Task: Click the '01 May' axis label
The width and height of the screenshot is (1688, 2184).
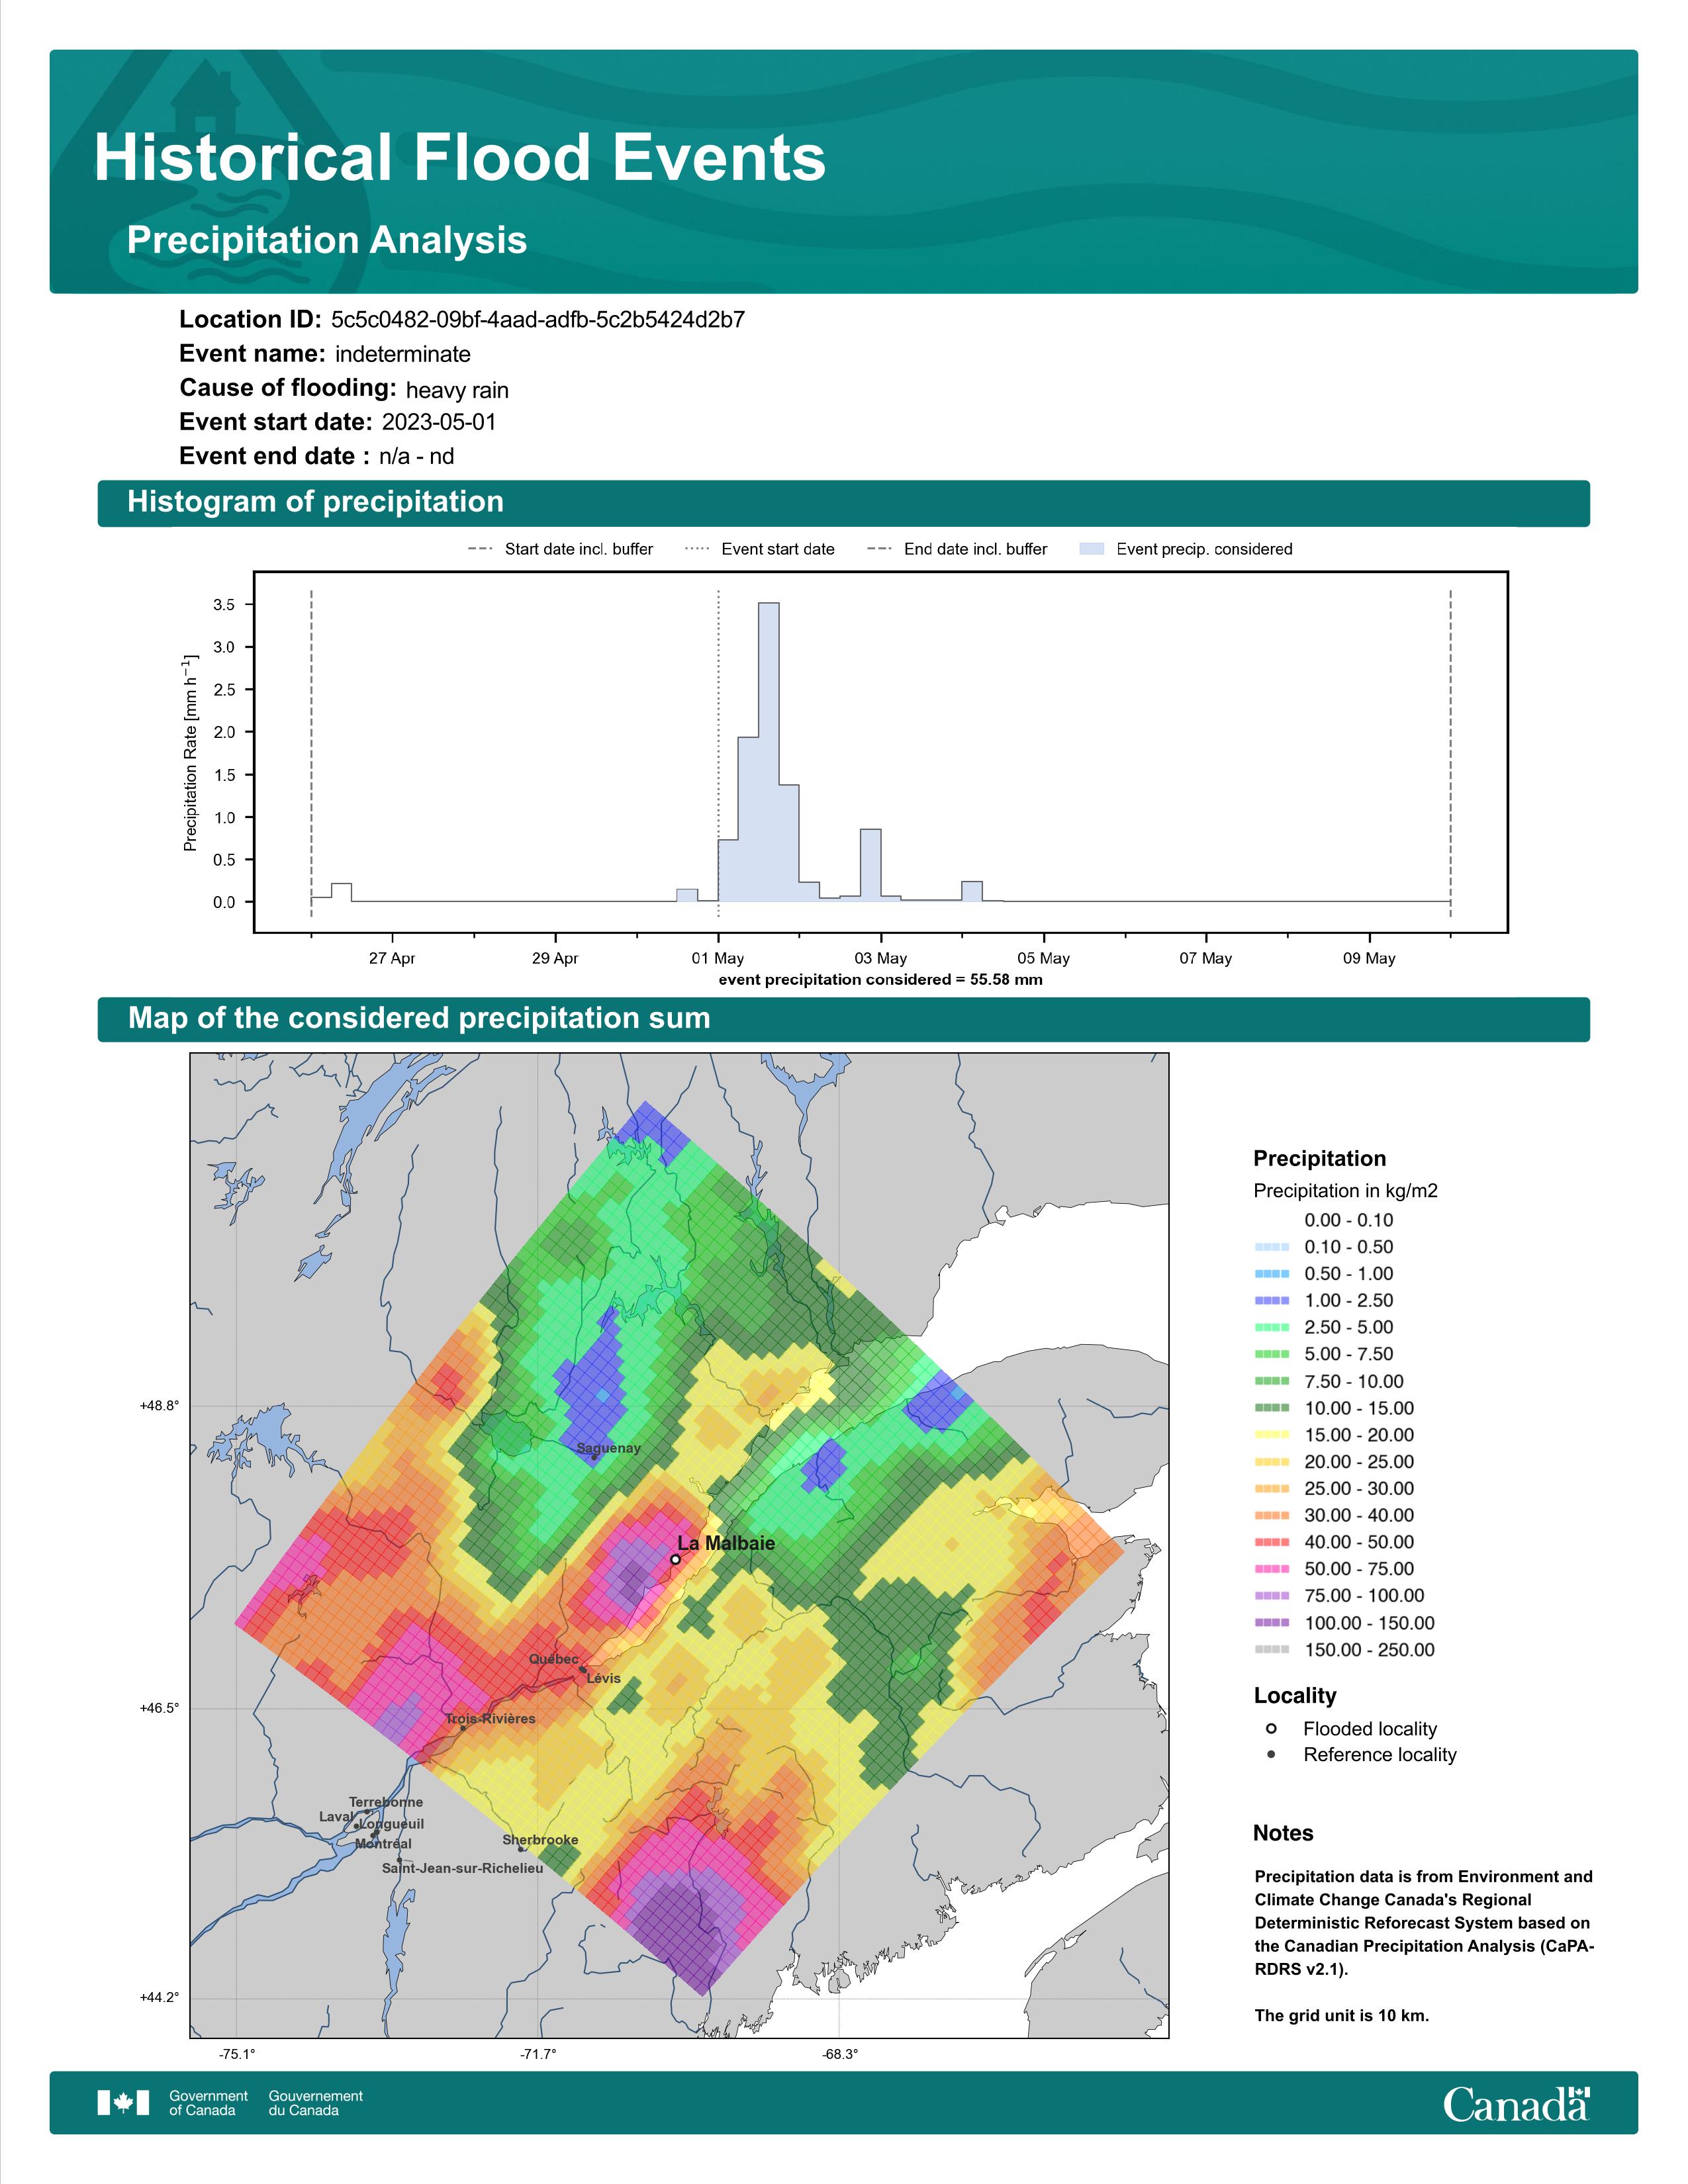Action: pyautogui.click(x=717, y=958)
